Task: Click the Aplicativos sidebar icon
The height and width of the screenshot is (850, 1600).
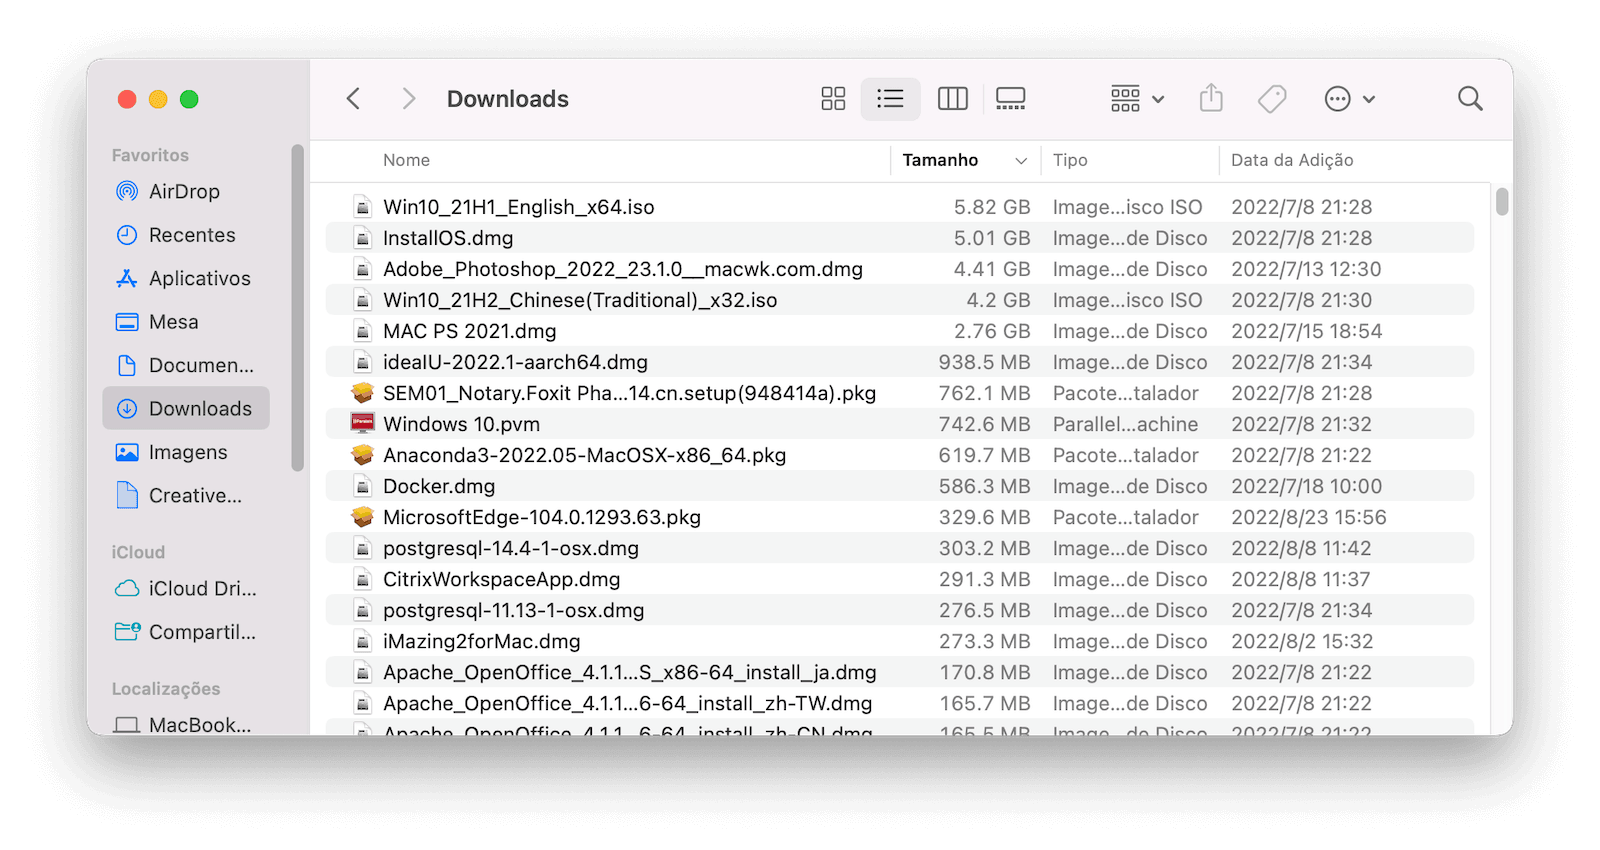Action: click(x=127, y=278)
